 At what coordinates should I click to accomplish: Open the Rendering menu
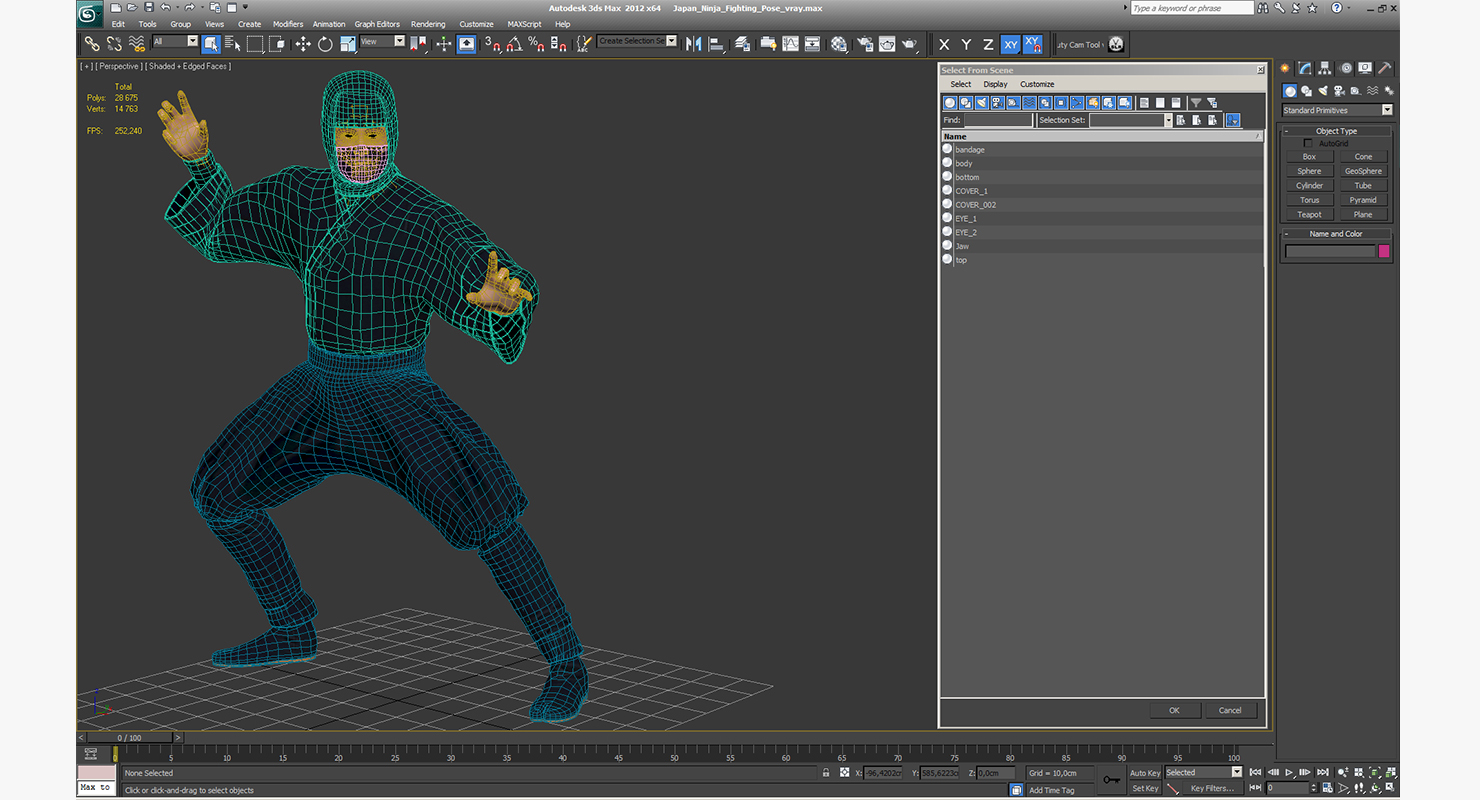tap(428, 24)
